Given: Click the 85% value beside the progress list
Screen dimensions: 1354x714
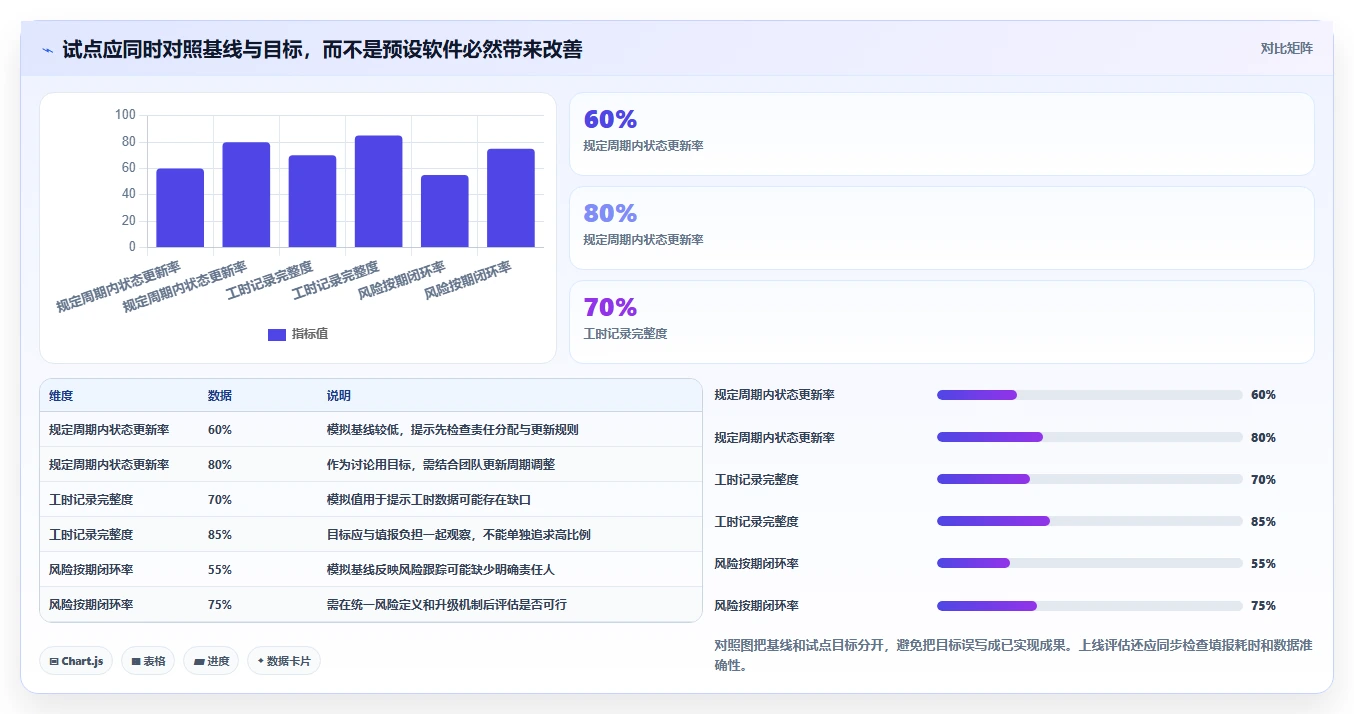Looking at the screenshot, I should pyautogui.click(x=1263, y=522).
